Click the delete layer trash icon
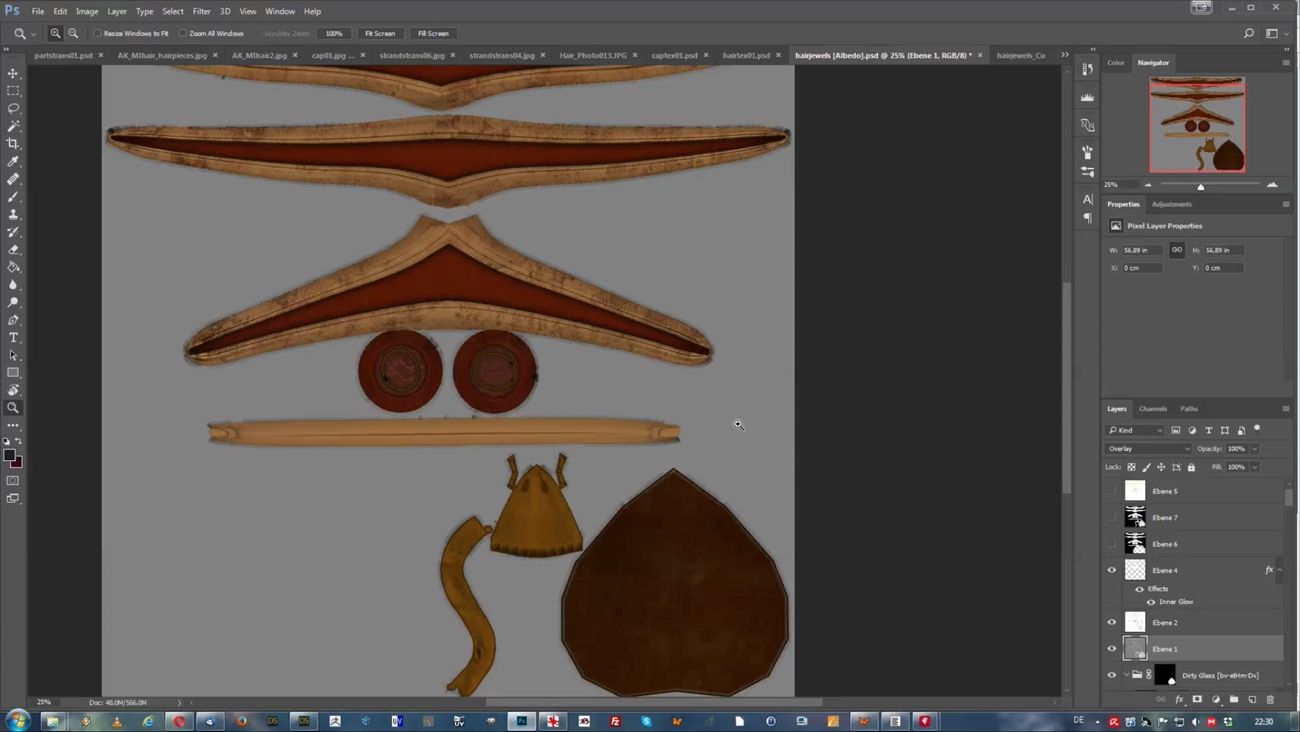This screenshot has height=732, width=1300. point(1270,700)
